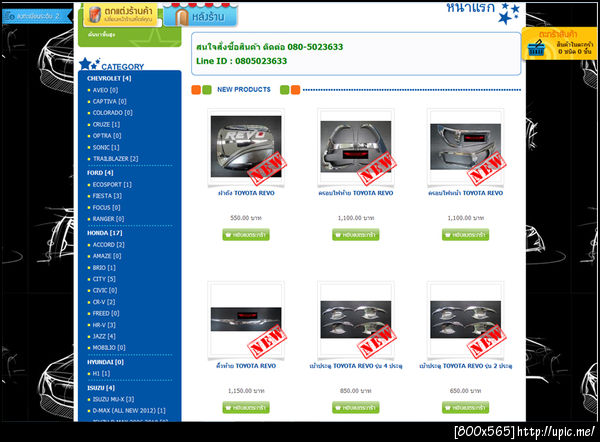
Task: Add the REVO headlight cover to cart
Action: [x=465, y=235]
